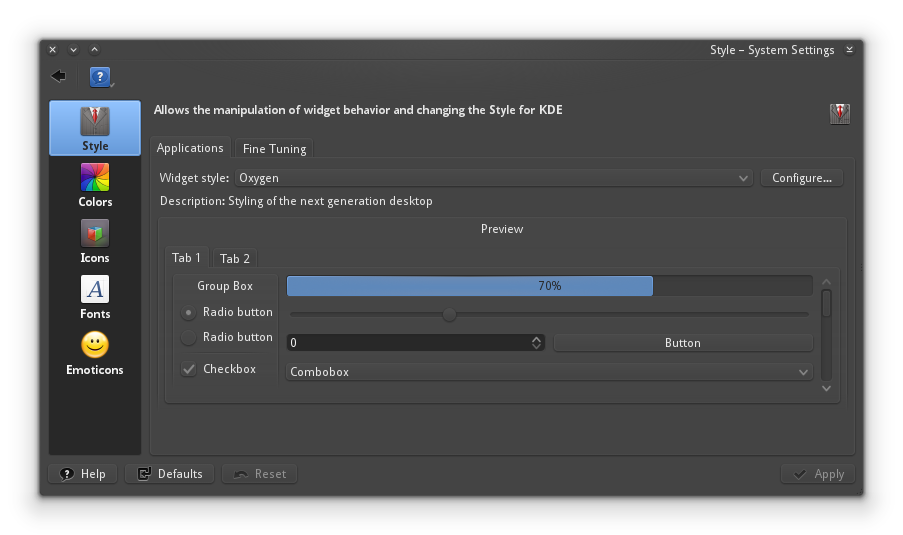
Task: Click the preview scrollbar handle
Action: [x=826, y=303]
